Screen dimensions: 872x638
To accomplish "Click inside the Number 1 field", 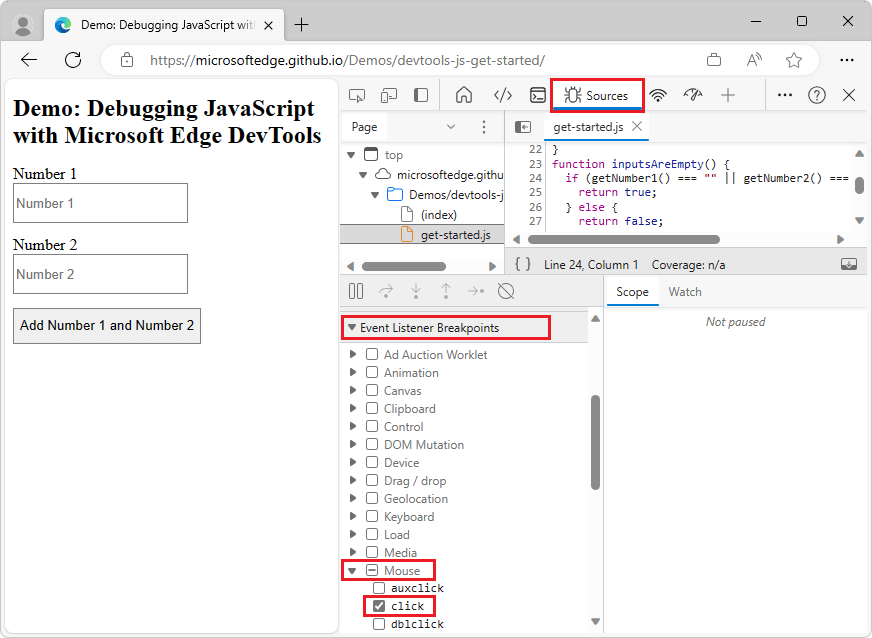I will [x=100, y=202].
